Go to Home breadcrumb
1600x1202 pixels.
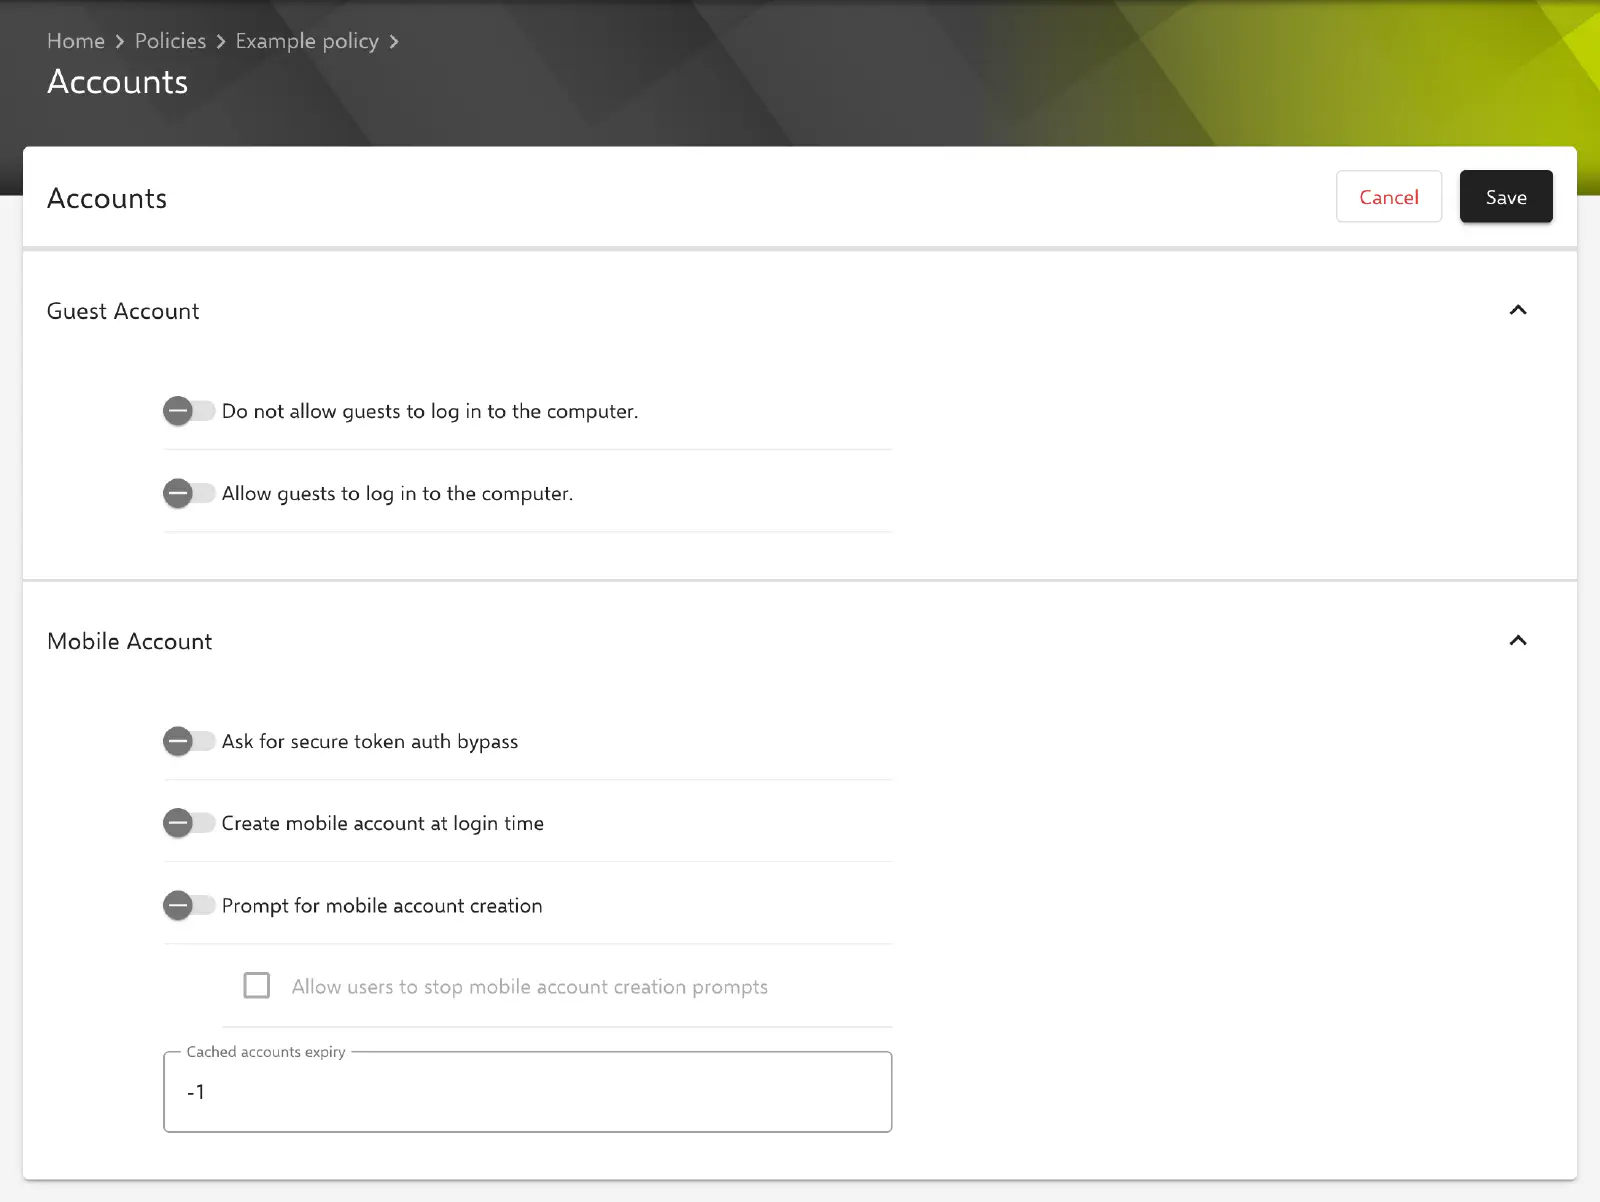point(76,41)
